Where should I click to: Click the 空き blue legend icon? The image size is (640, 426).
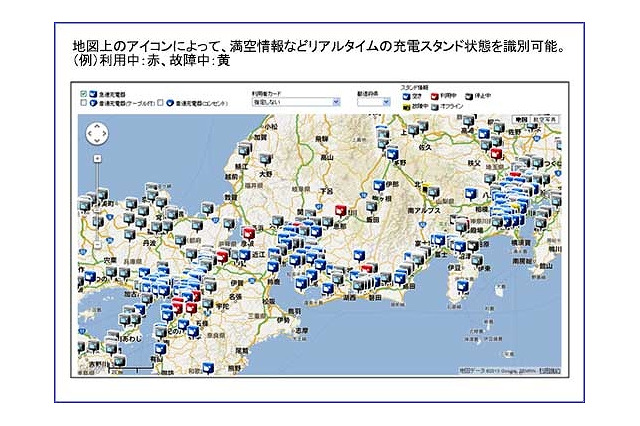[x=406, y=96]
